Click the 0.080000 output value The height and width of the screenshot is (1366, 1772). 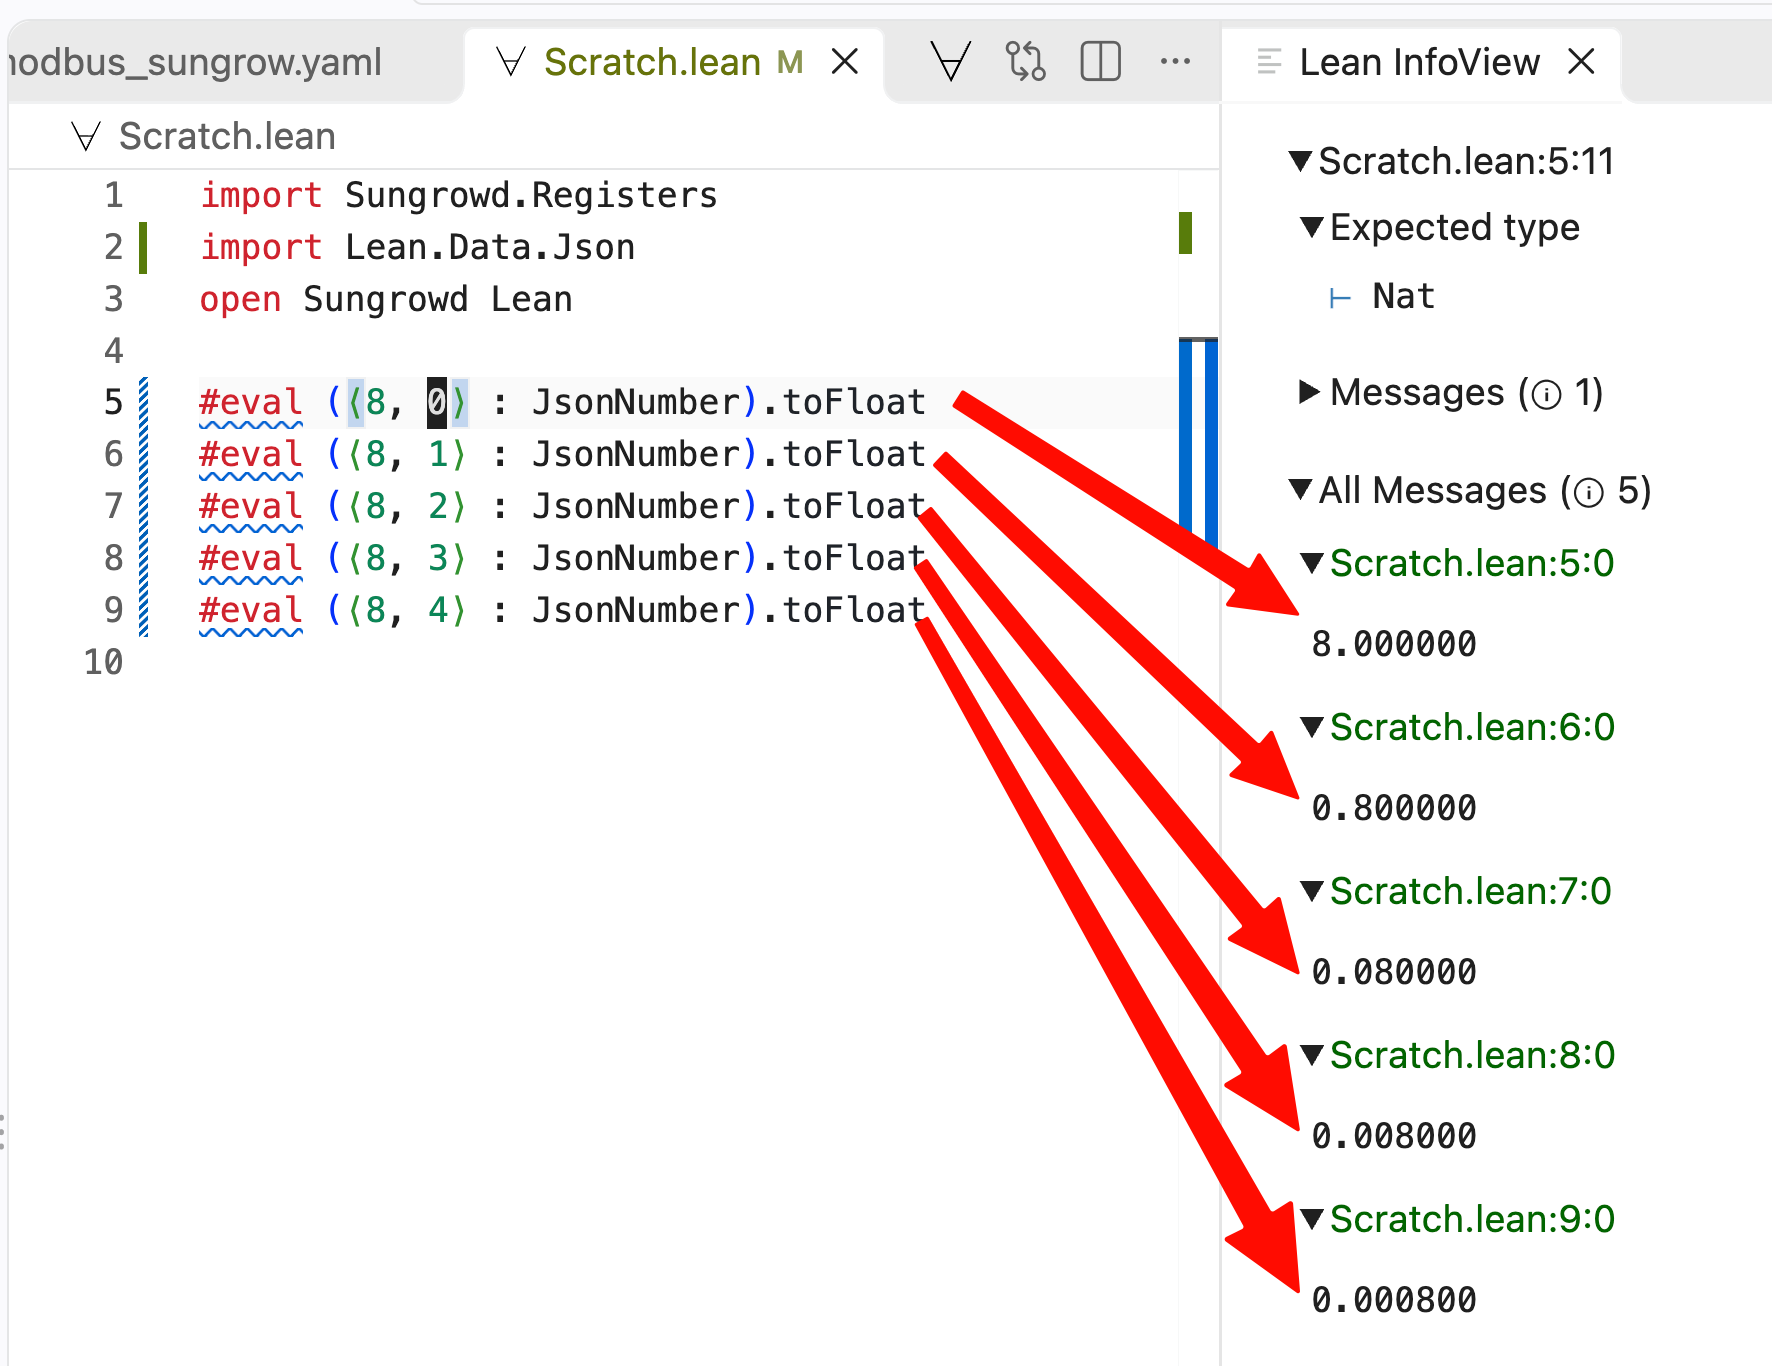pyautogui.click(x=1394, y=972)
